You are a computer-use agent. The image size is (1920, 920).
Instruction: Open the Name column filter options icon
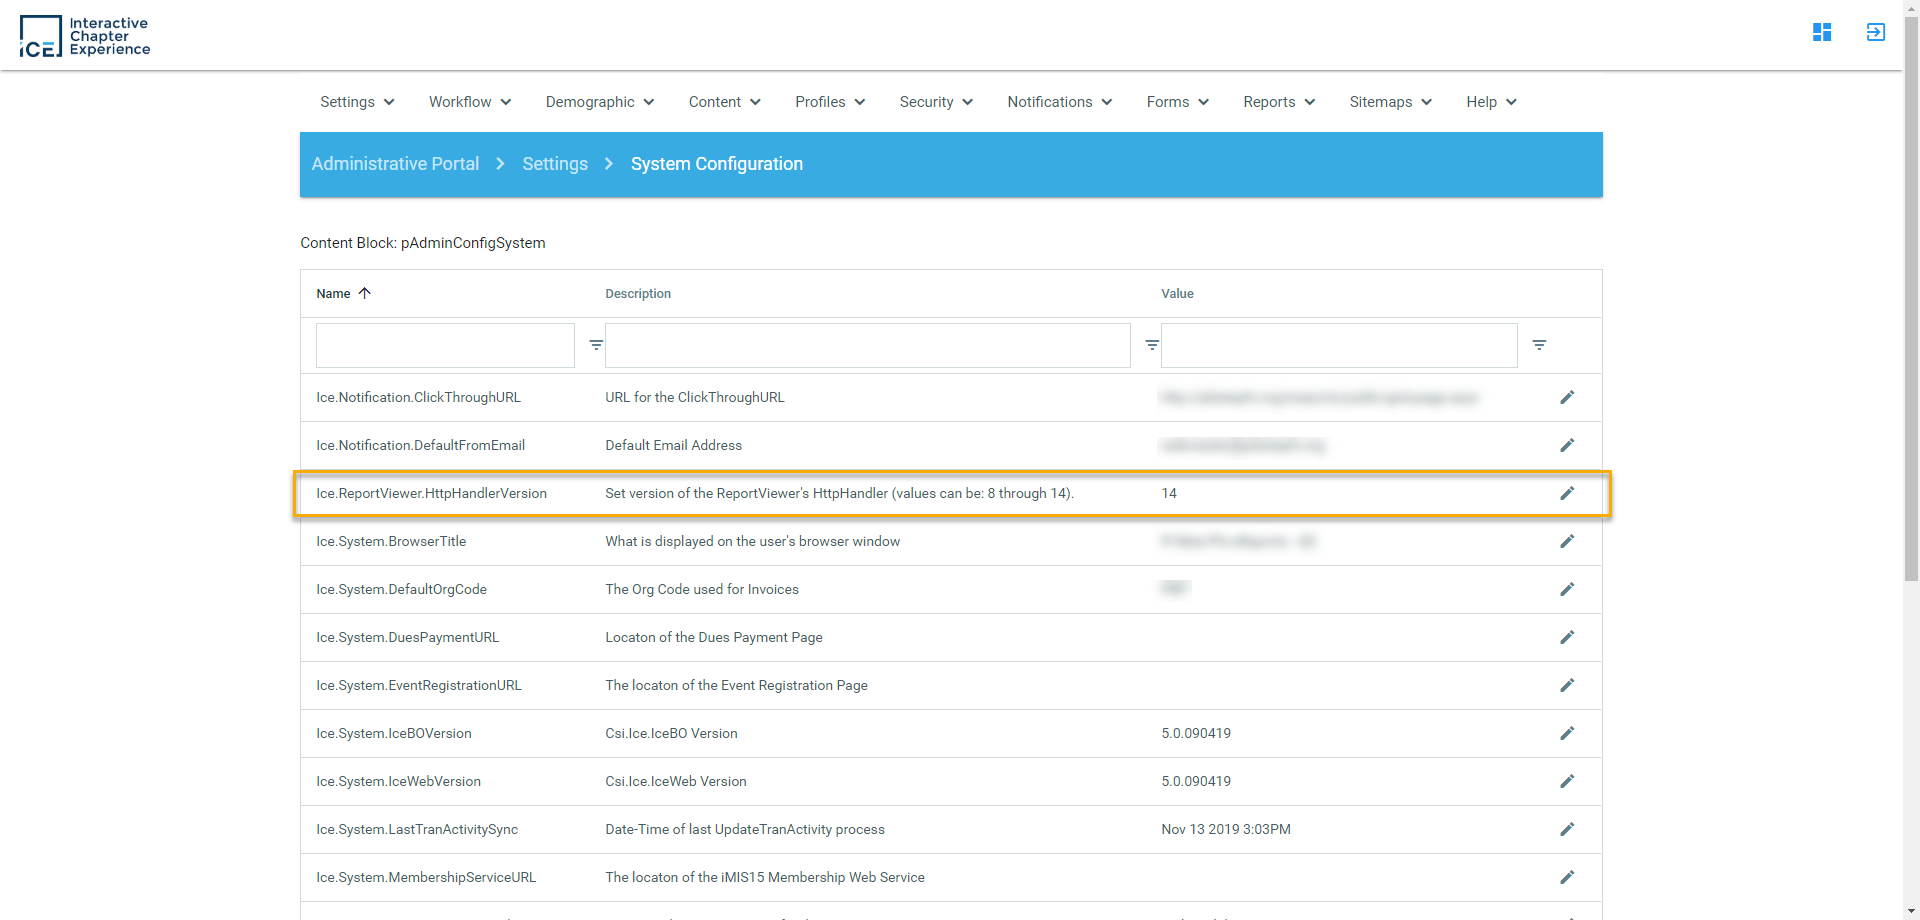(x=596, y=345)
